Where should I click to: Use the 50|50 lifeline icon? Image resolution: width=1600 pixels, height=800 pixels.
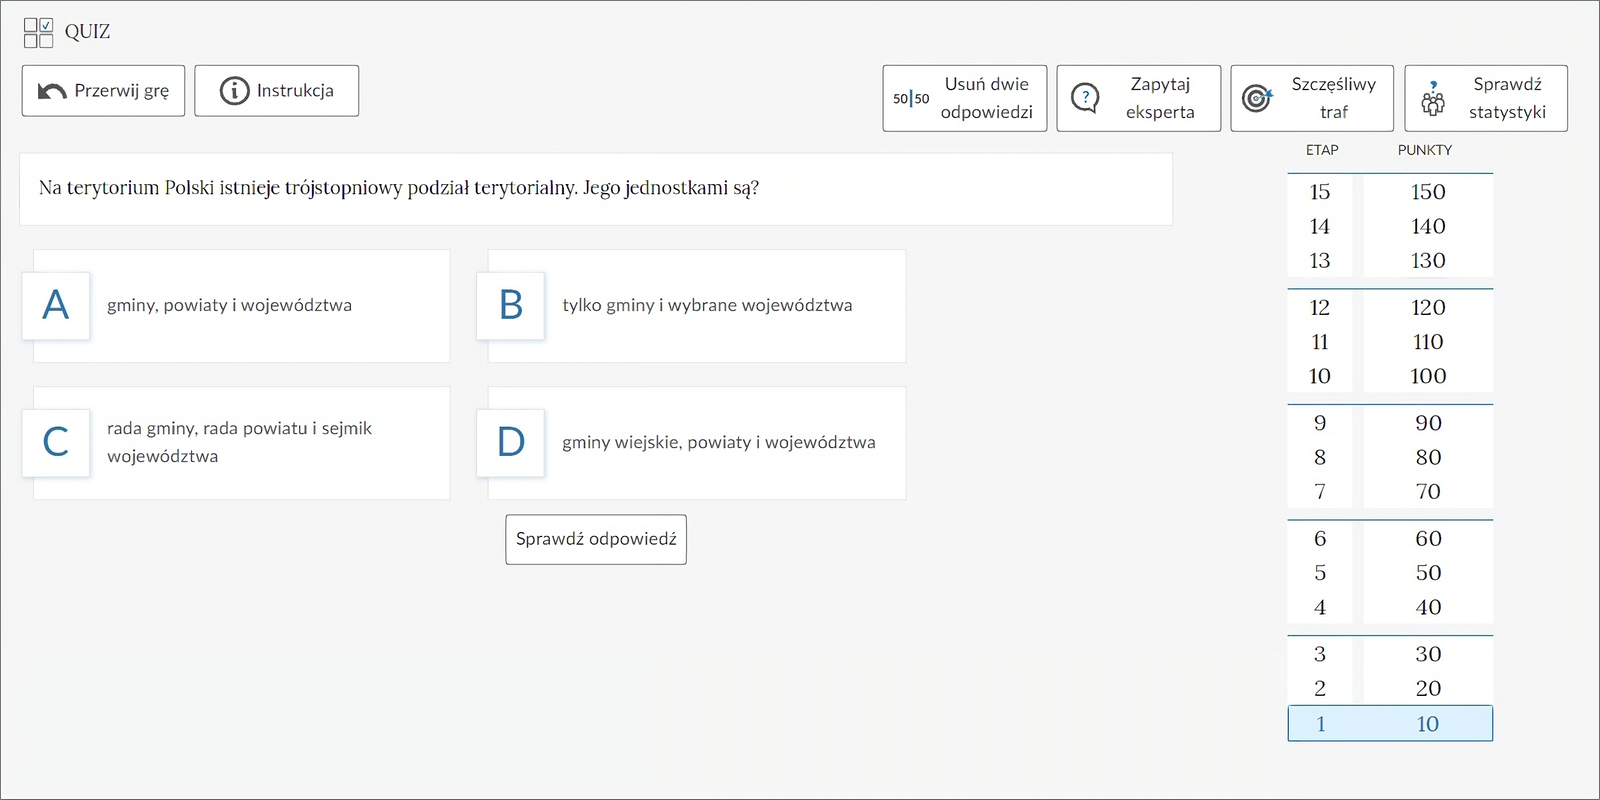pos(911,99)
